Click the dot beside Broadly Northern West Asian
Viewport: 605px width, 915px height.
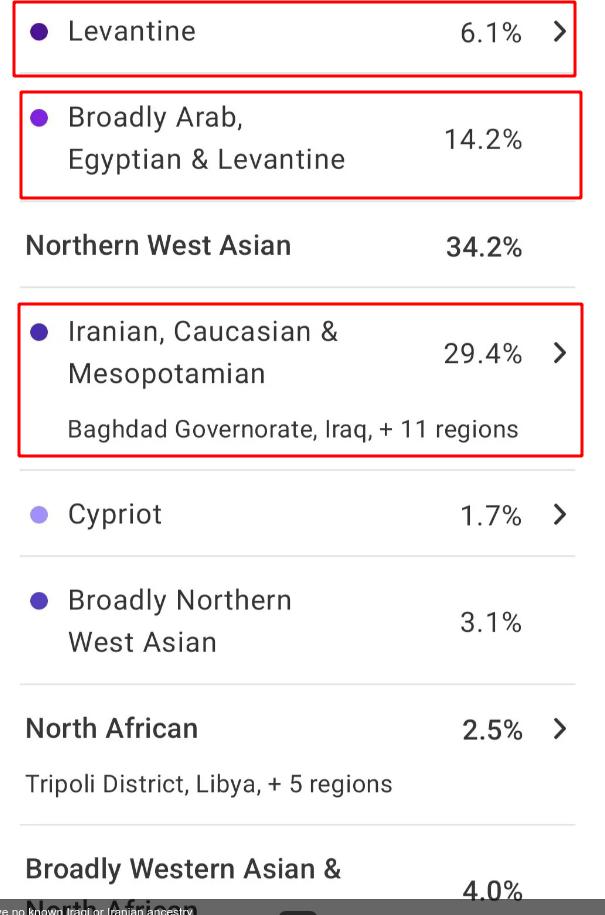39,601
